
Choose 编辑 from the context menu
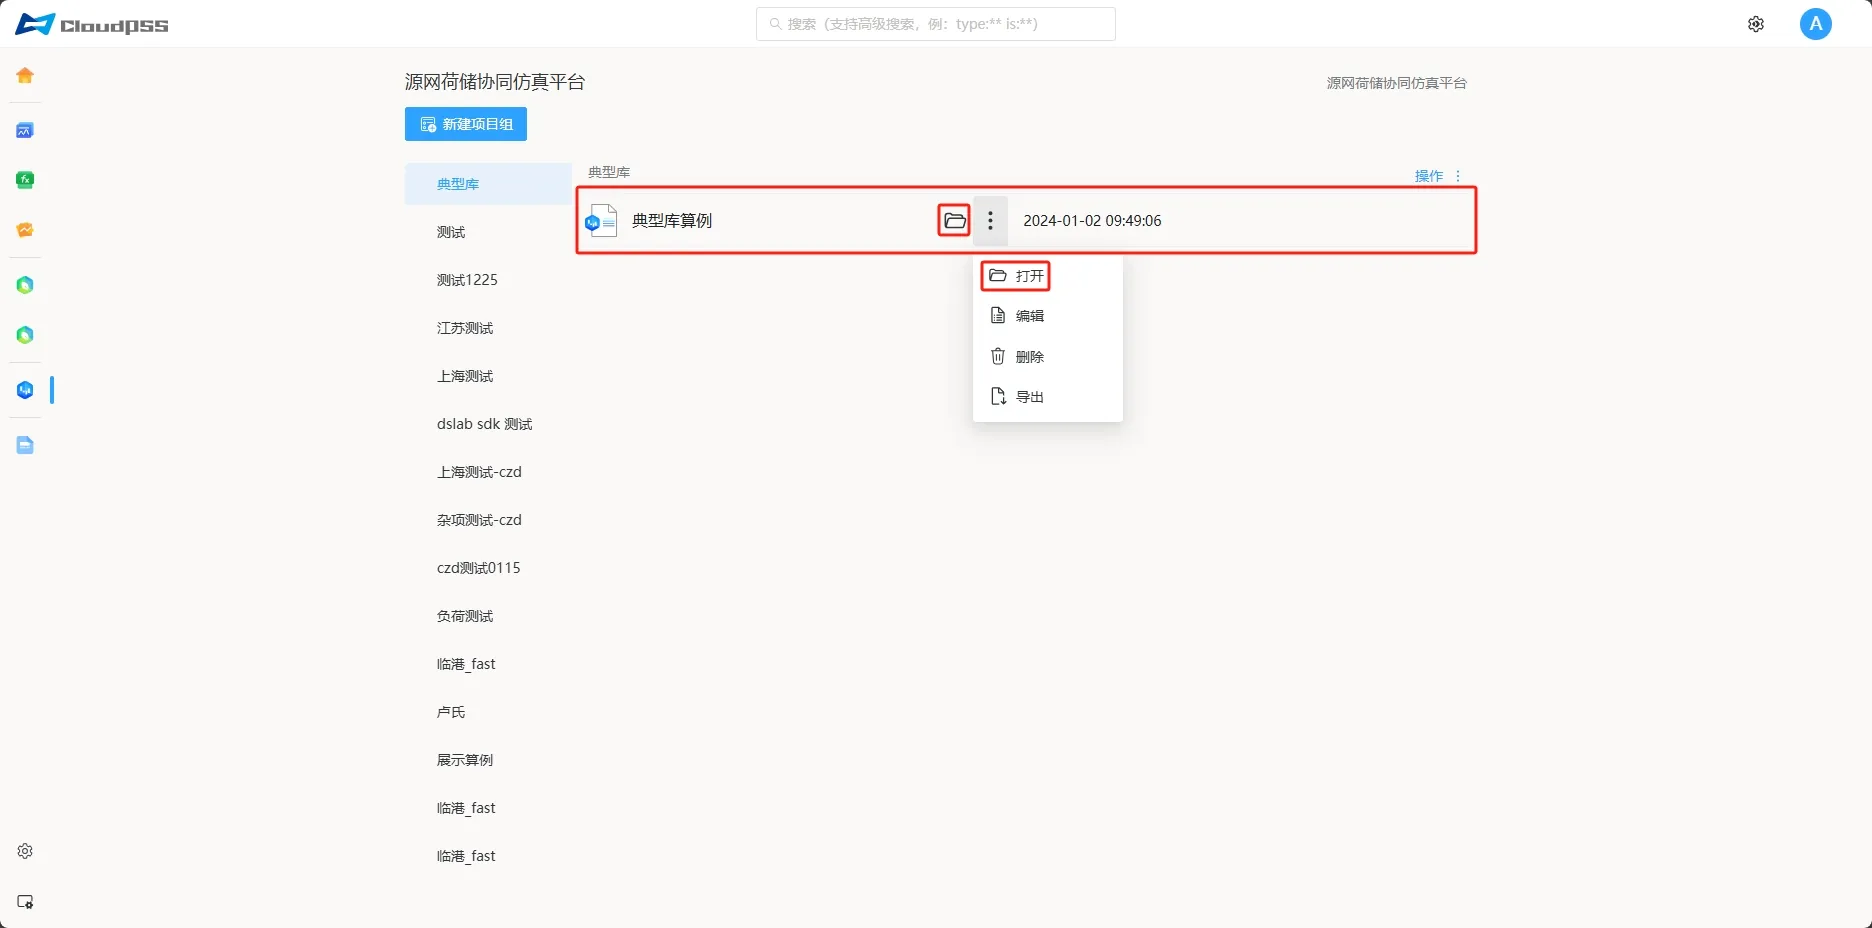pyautogui.click(x=1047, y=316)
